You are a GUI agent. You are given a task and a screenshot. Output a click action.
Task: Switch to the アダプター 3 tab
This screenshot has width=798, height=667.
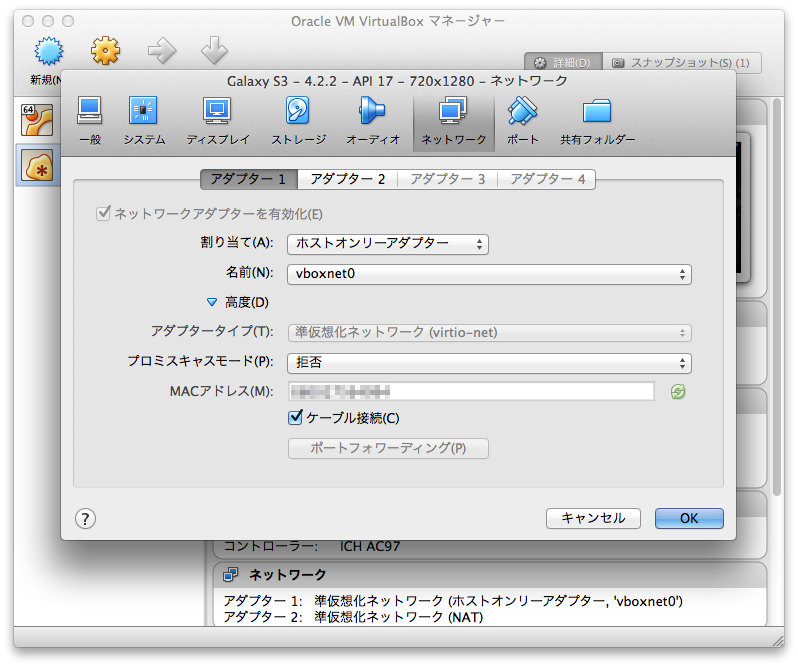pyautogui.click(x=447, y=179)
